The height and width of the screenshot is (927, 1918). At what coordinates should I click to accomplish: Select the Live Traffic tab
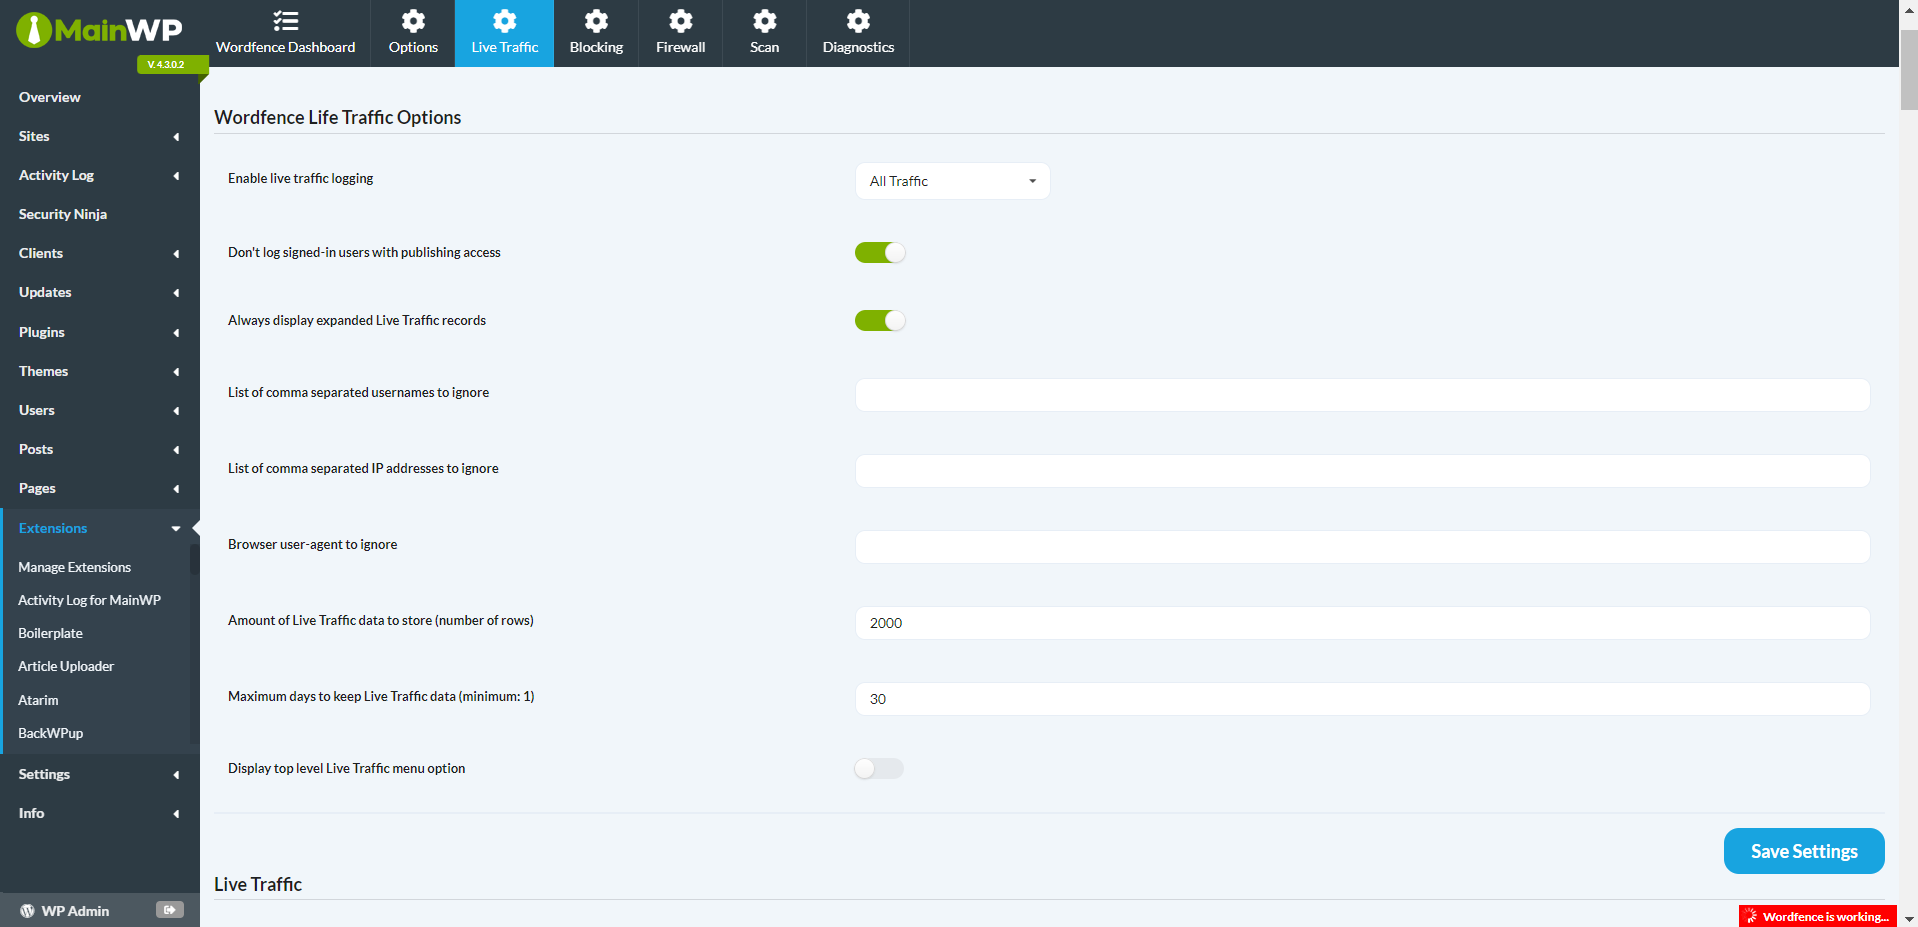pos(505,34)
